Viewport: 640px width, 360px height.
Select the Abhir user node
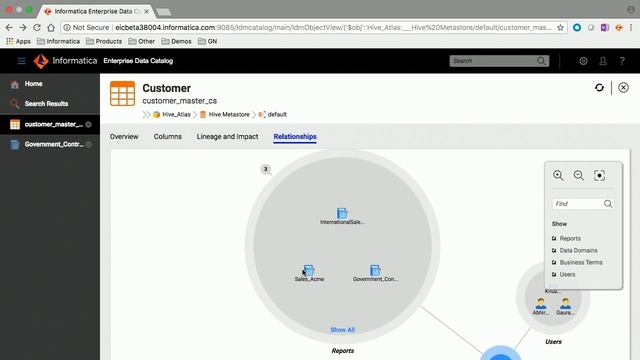(541, 306)
